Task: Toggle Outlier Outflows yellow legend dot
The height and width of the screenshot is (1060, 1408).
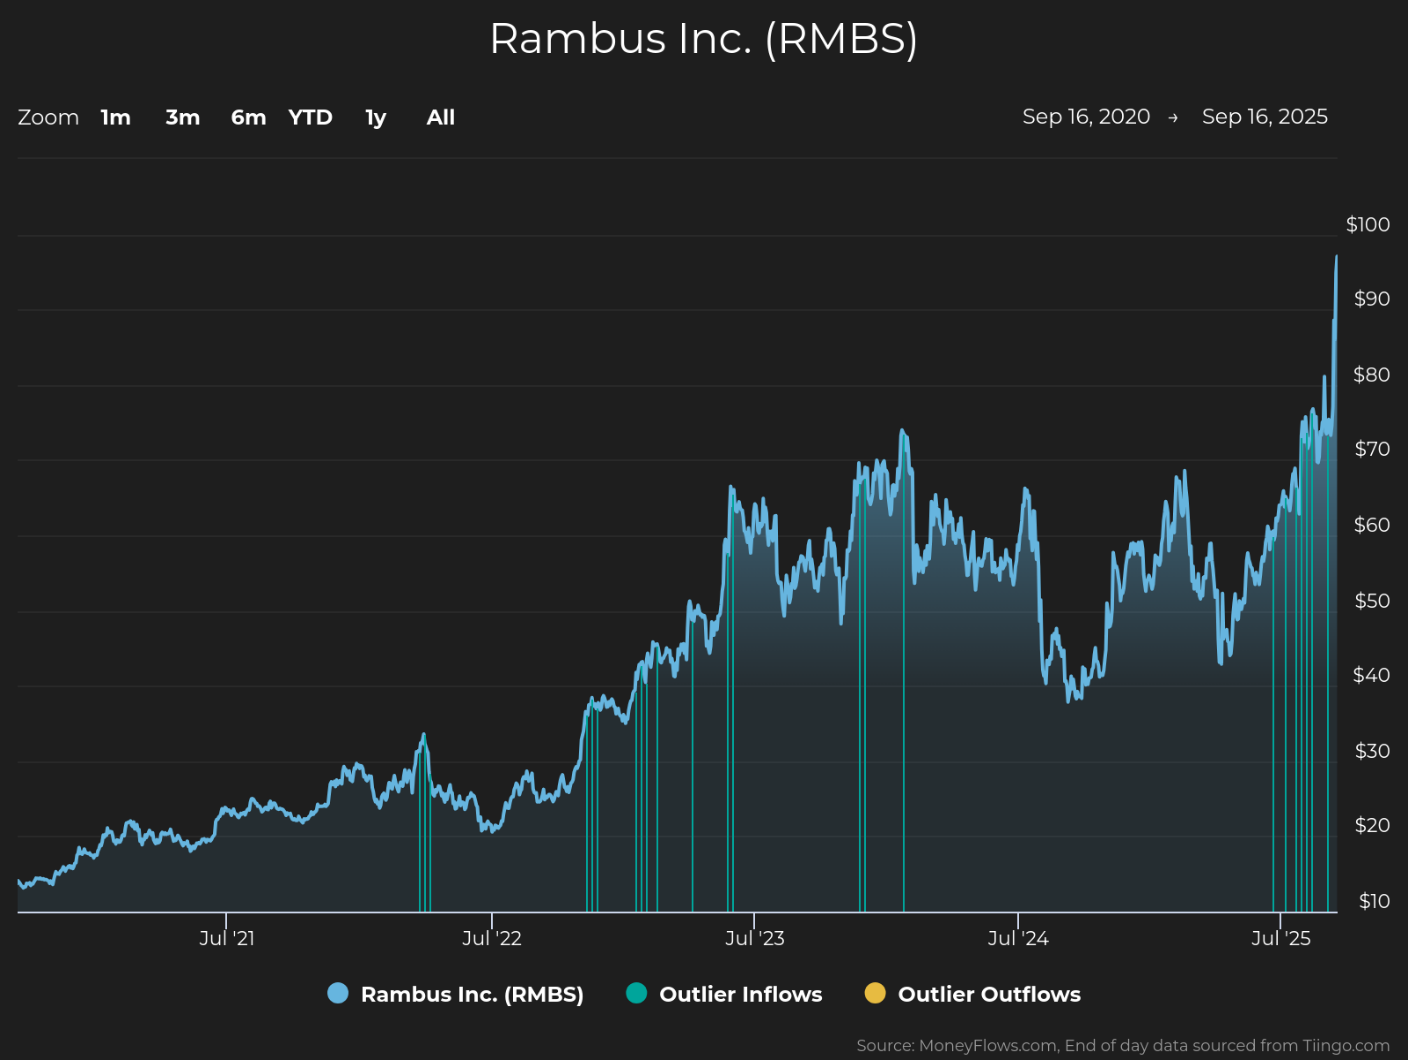Action: coord(875,993)
